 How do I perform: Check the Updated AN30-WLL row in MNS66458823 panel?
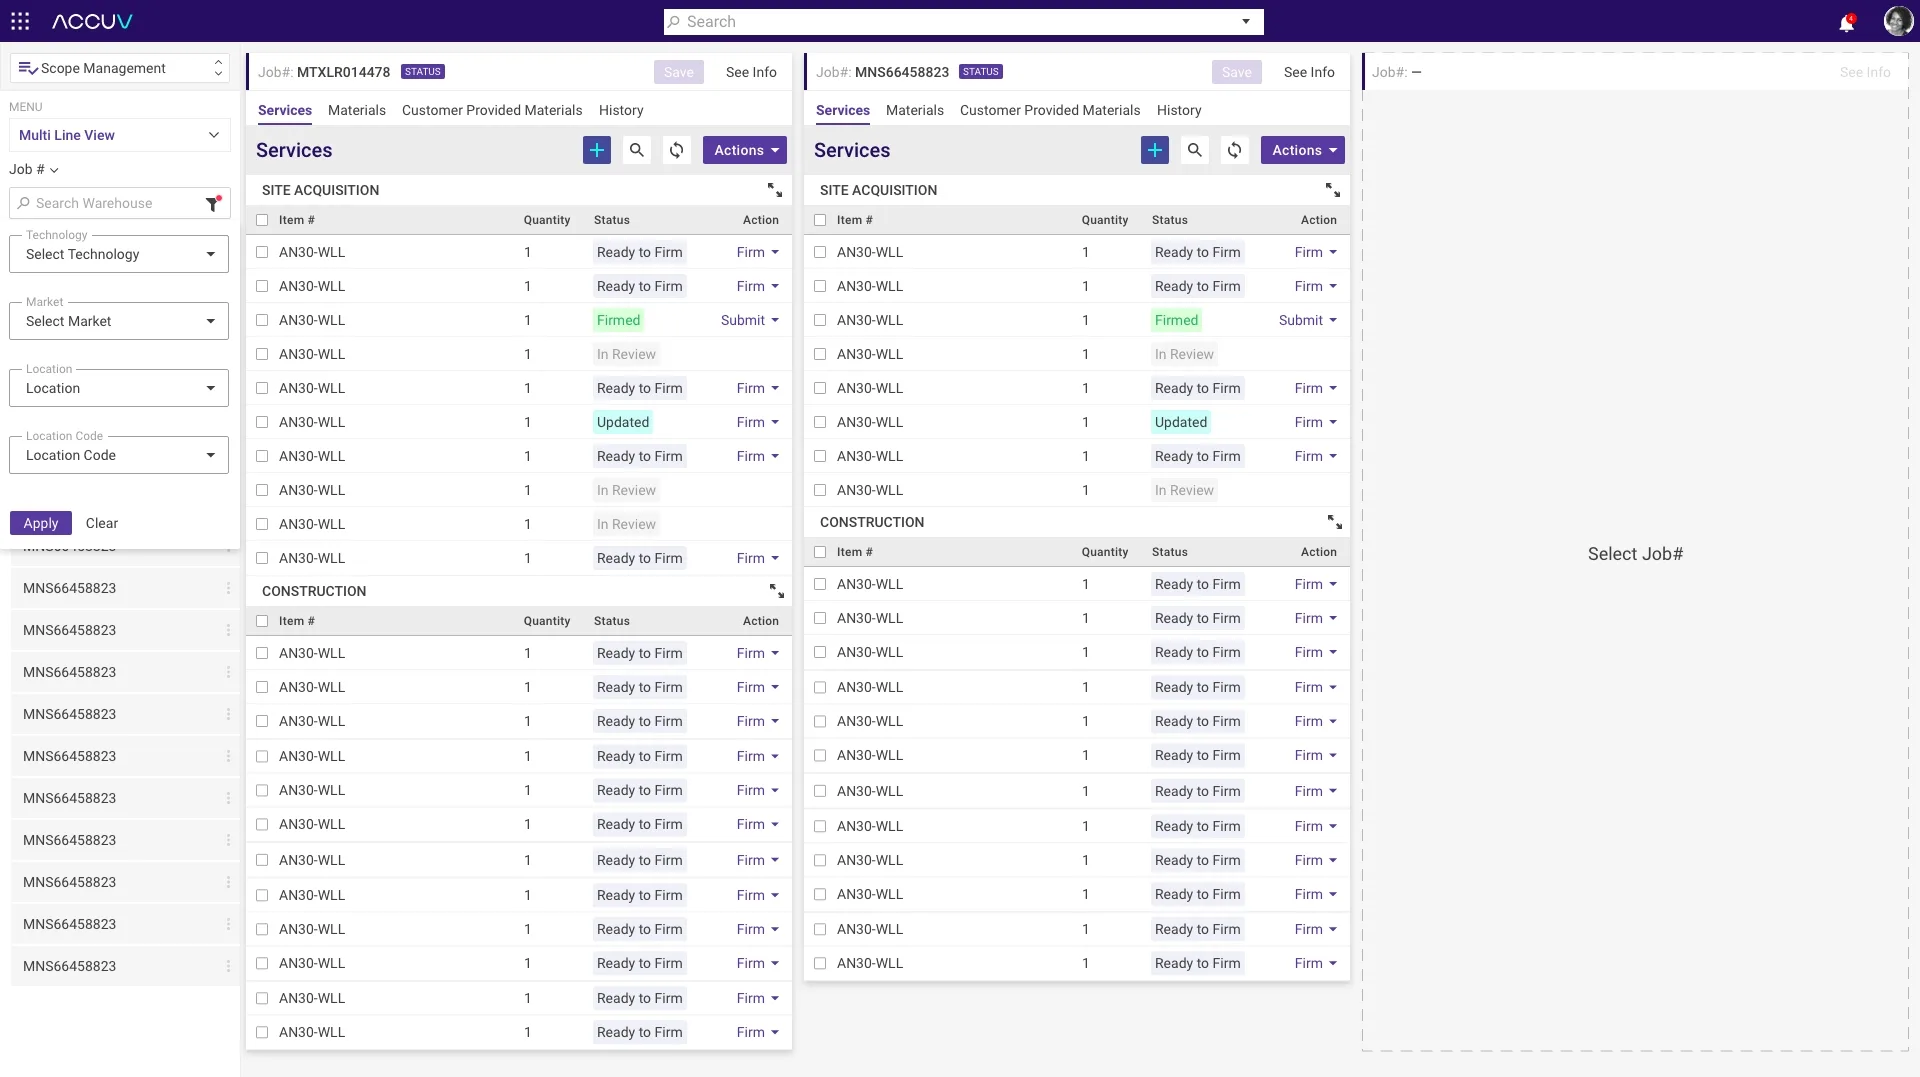[820, 422]
